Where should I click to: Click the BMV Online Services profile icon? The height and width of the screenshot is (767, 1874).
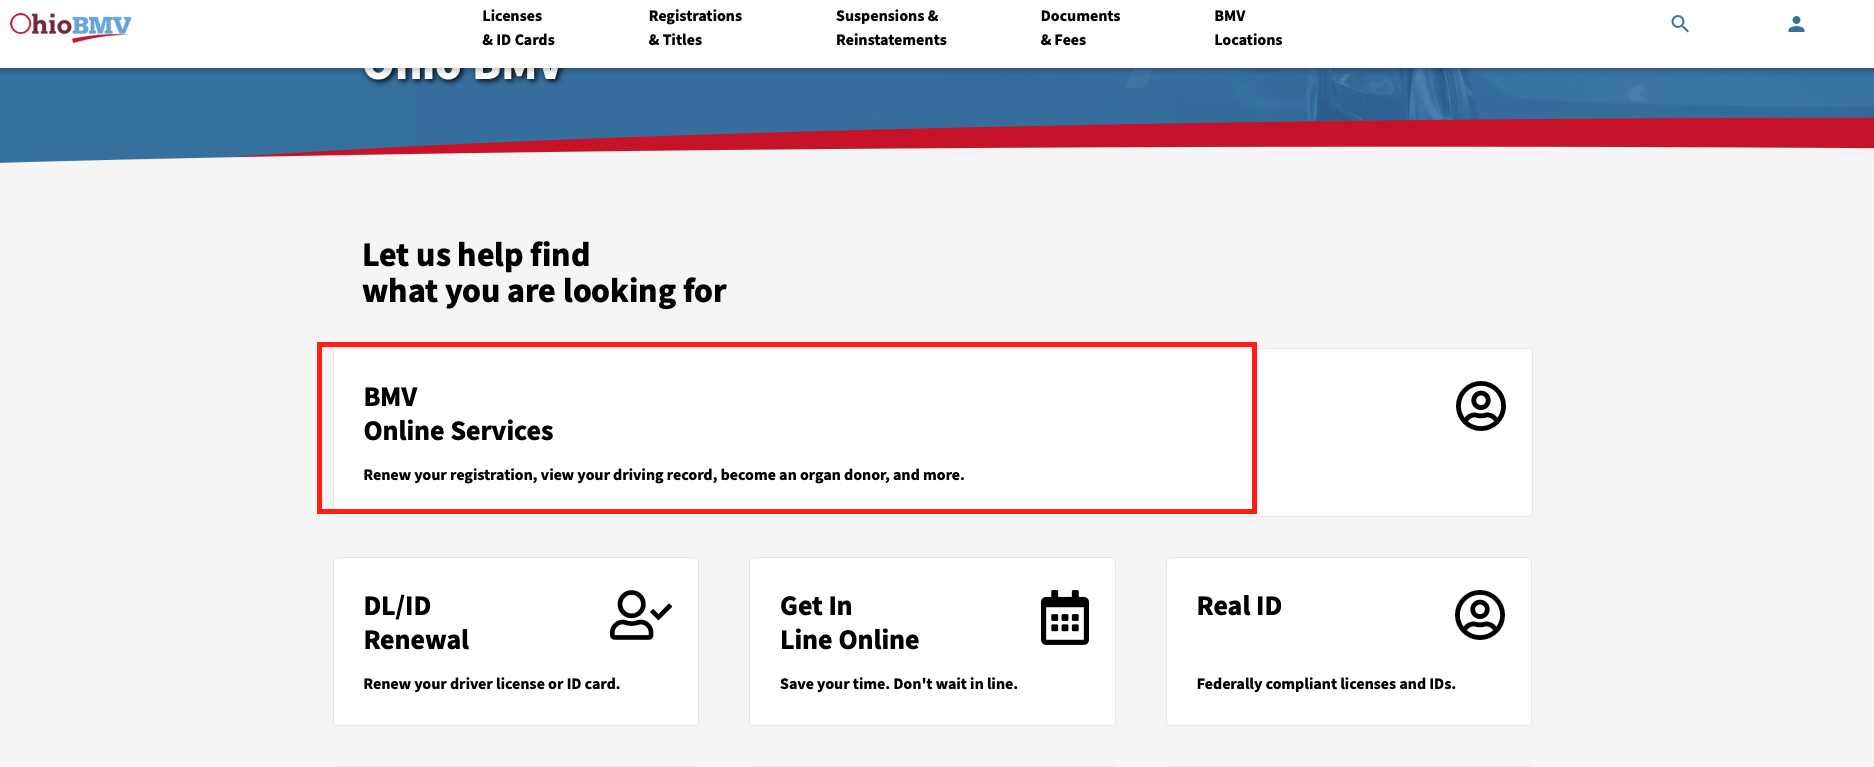tap(1480, 406)
